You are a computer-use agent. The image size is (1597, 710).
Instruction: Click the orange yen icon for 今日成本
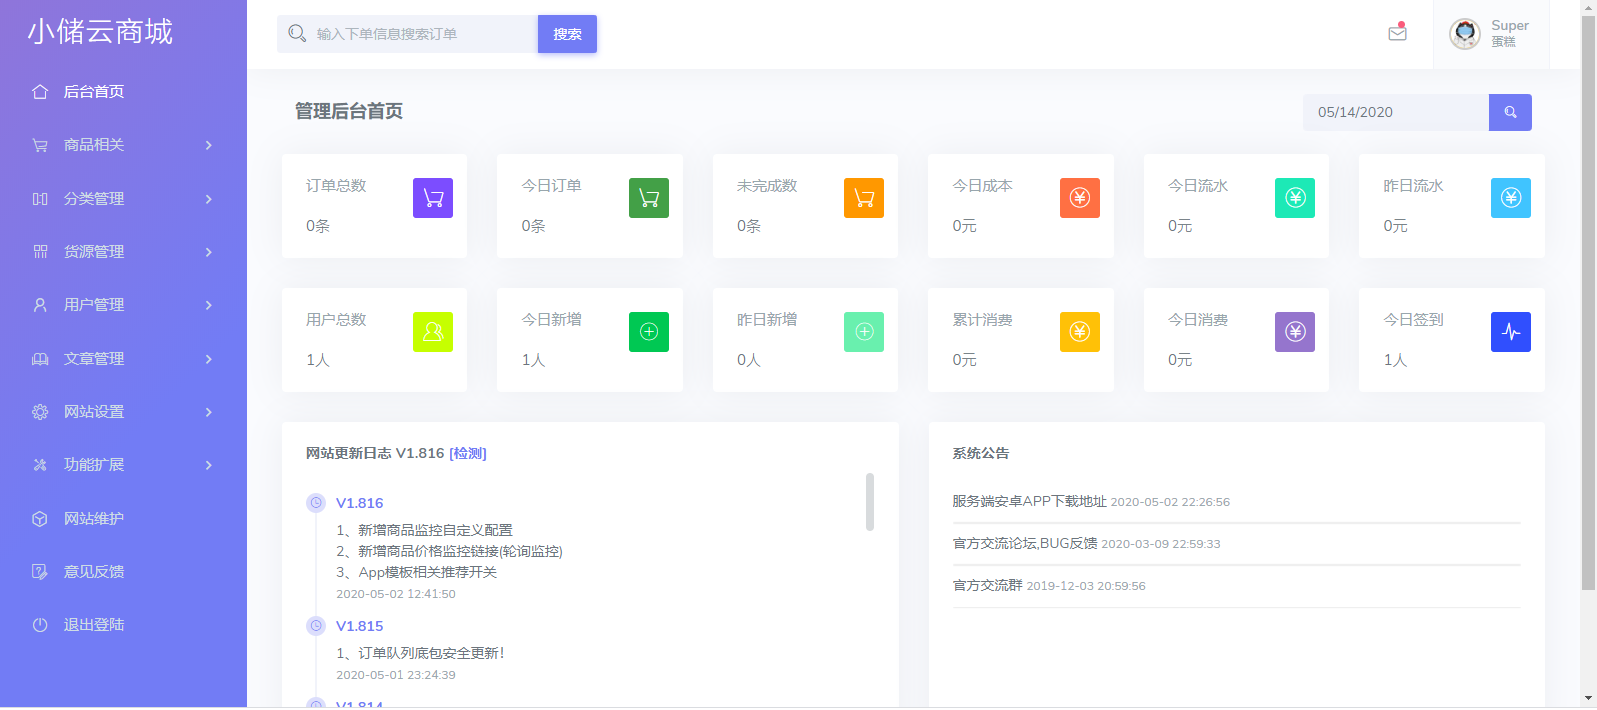point(1079,198)
